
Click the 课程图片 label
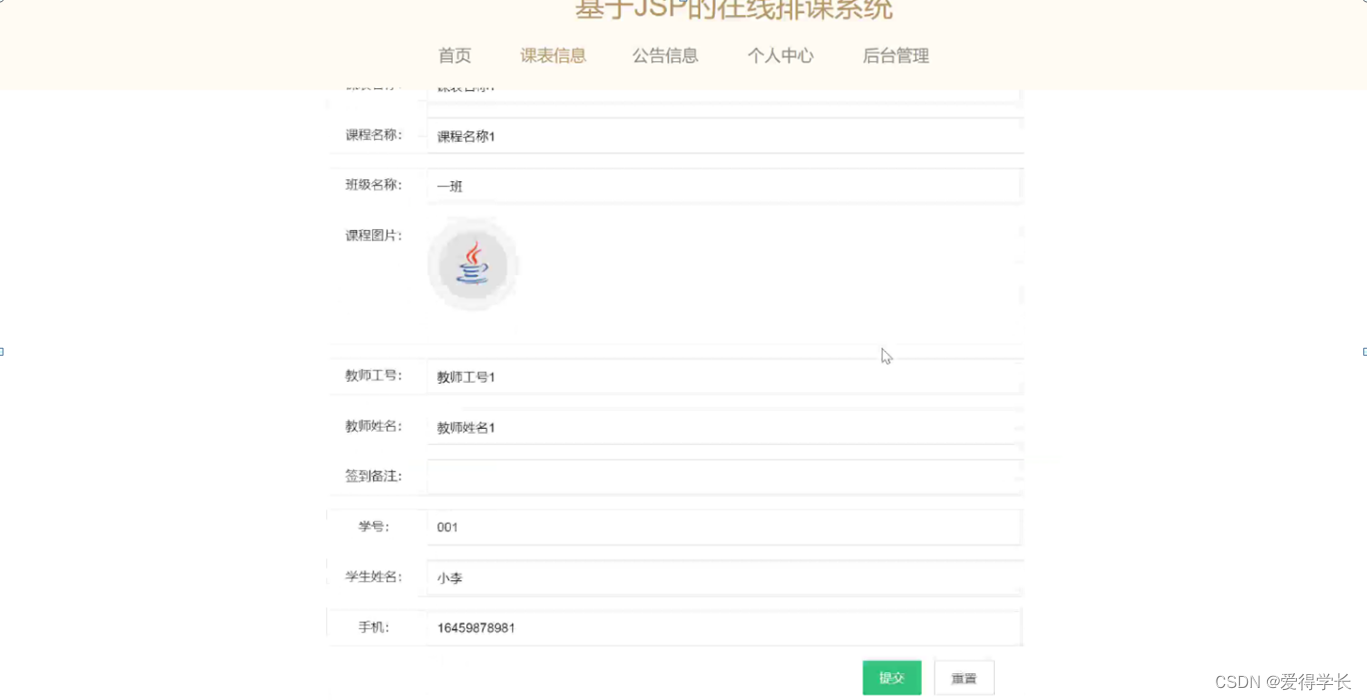373,235
